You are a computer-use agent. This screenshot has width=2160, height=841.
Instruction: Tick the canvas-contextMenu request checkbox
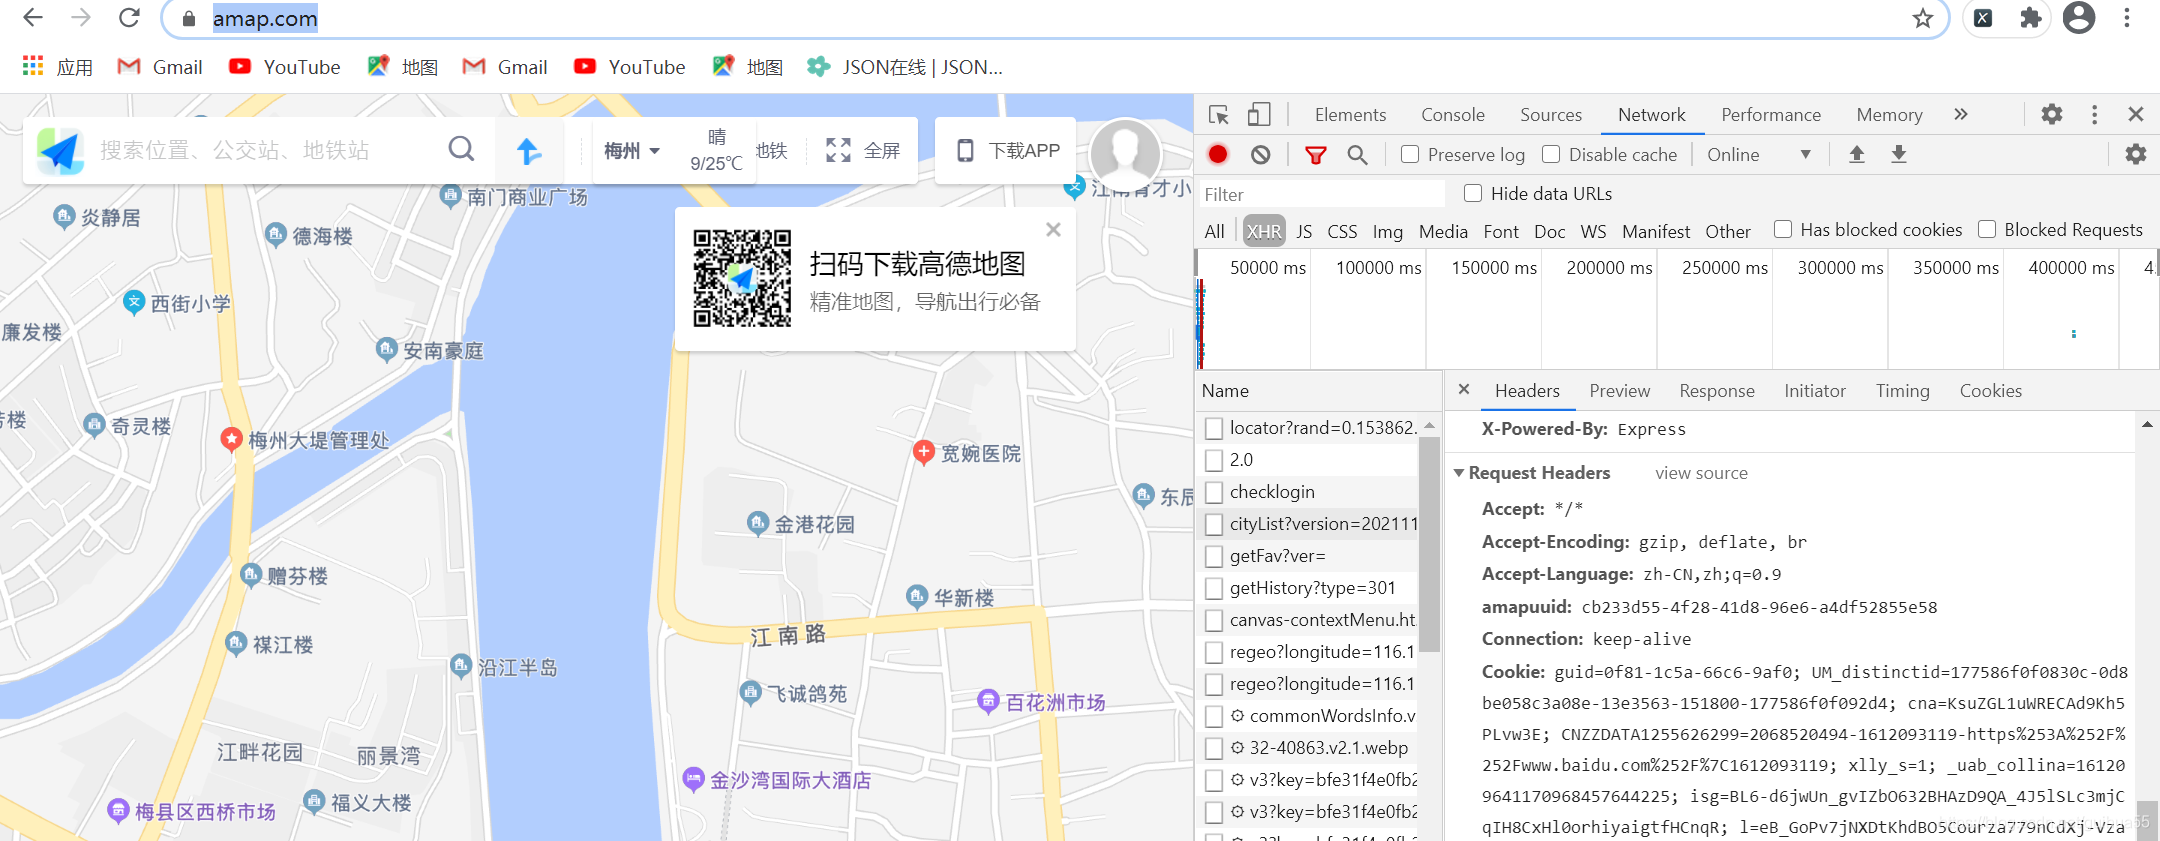coord(1214,620)
